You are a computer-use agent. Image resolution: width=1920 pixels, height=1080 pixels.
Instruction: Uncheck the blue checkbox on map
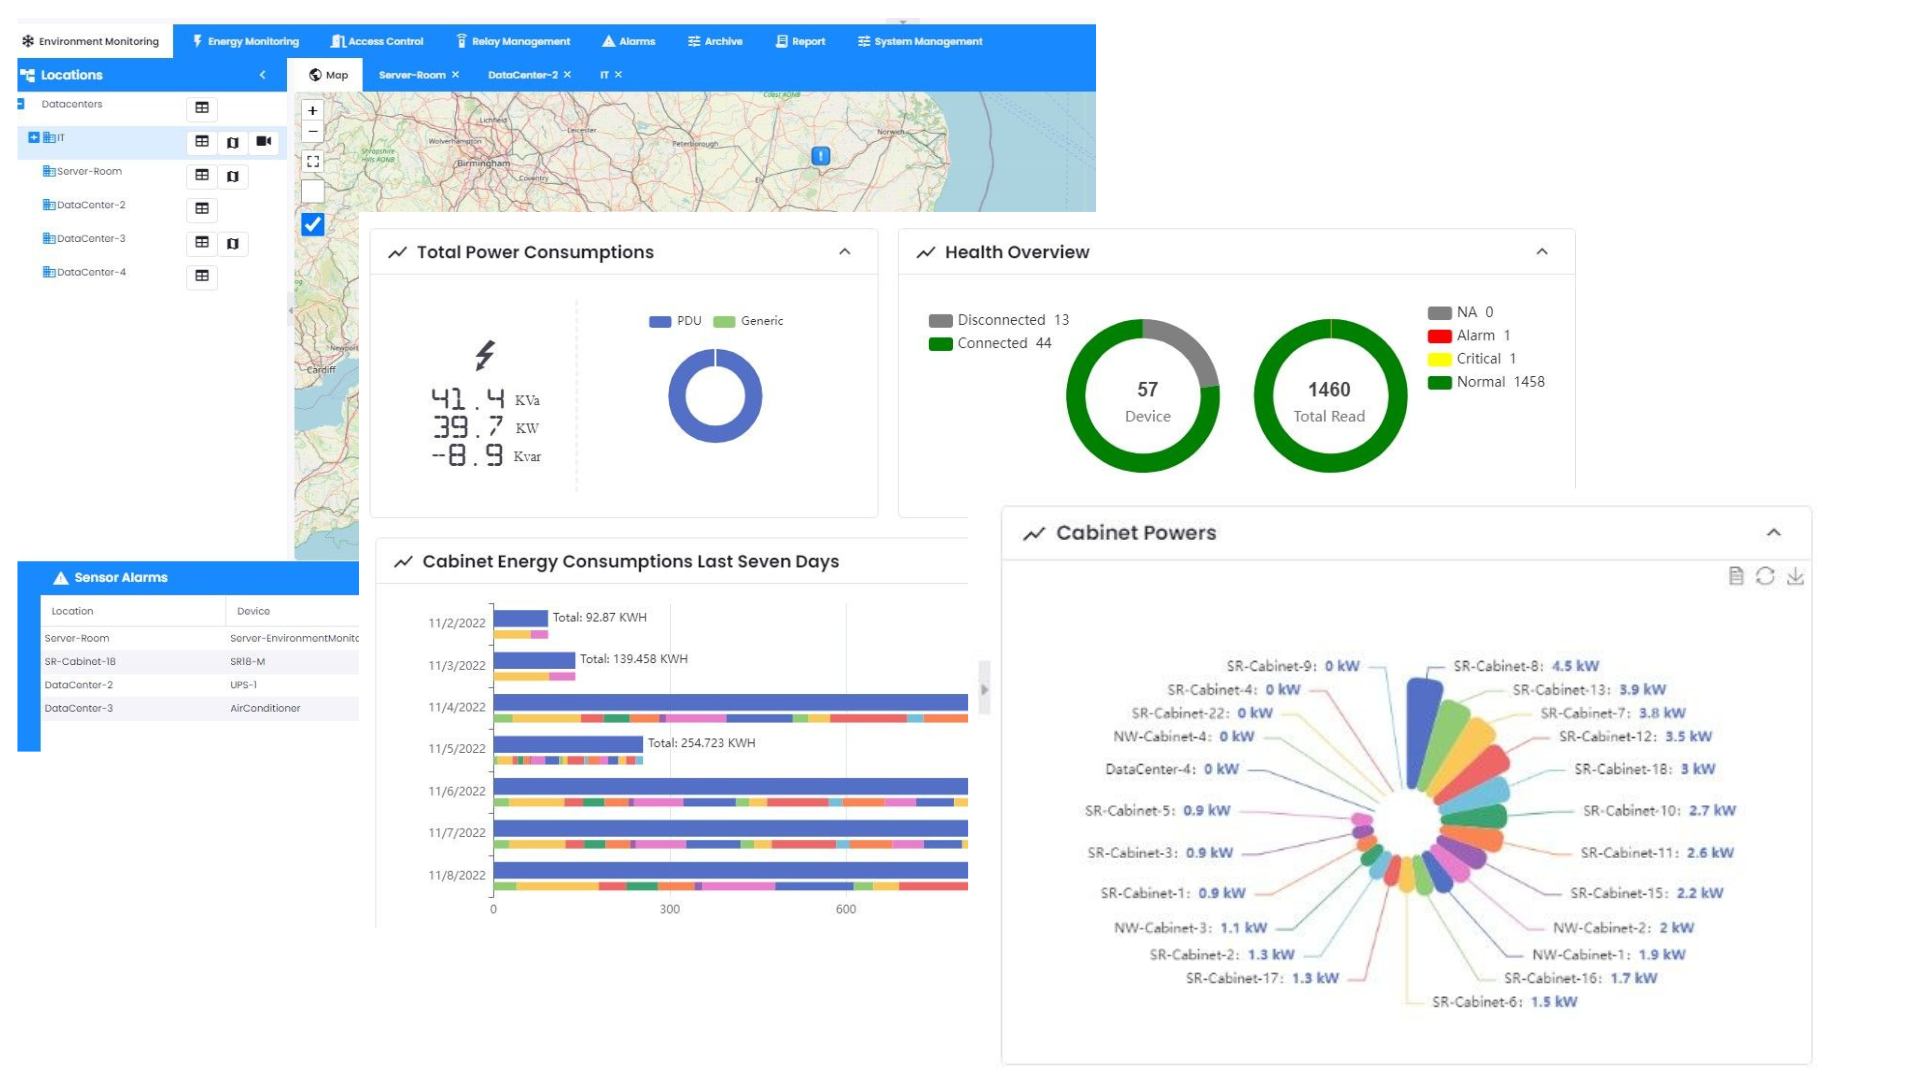(313, 224)
